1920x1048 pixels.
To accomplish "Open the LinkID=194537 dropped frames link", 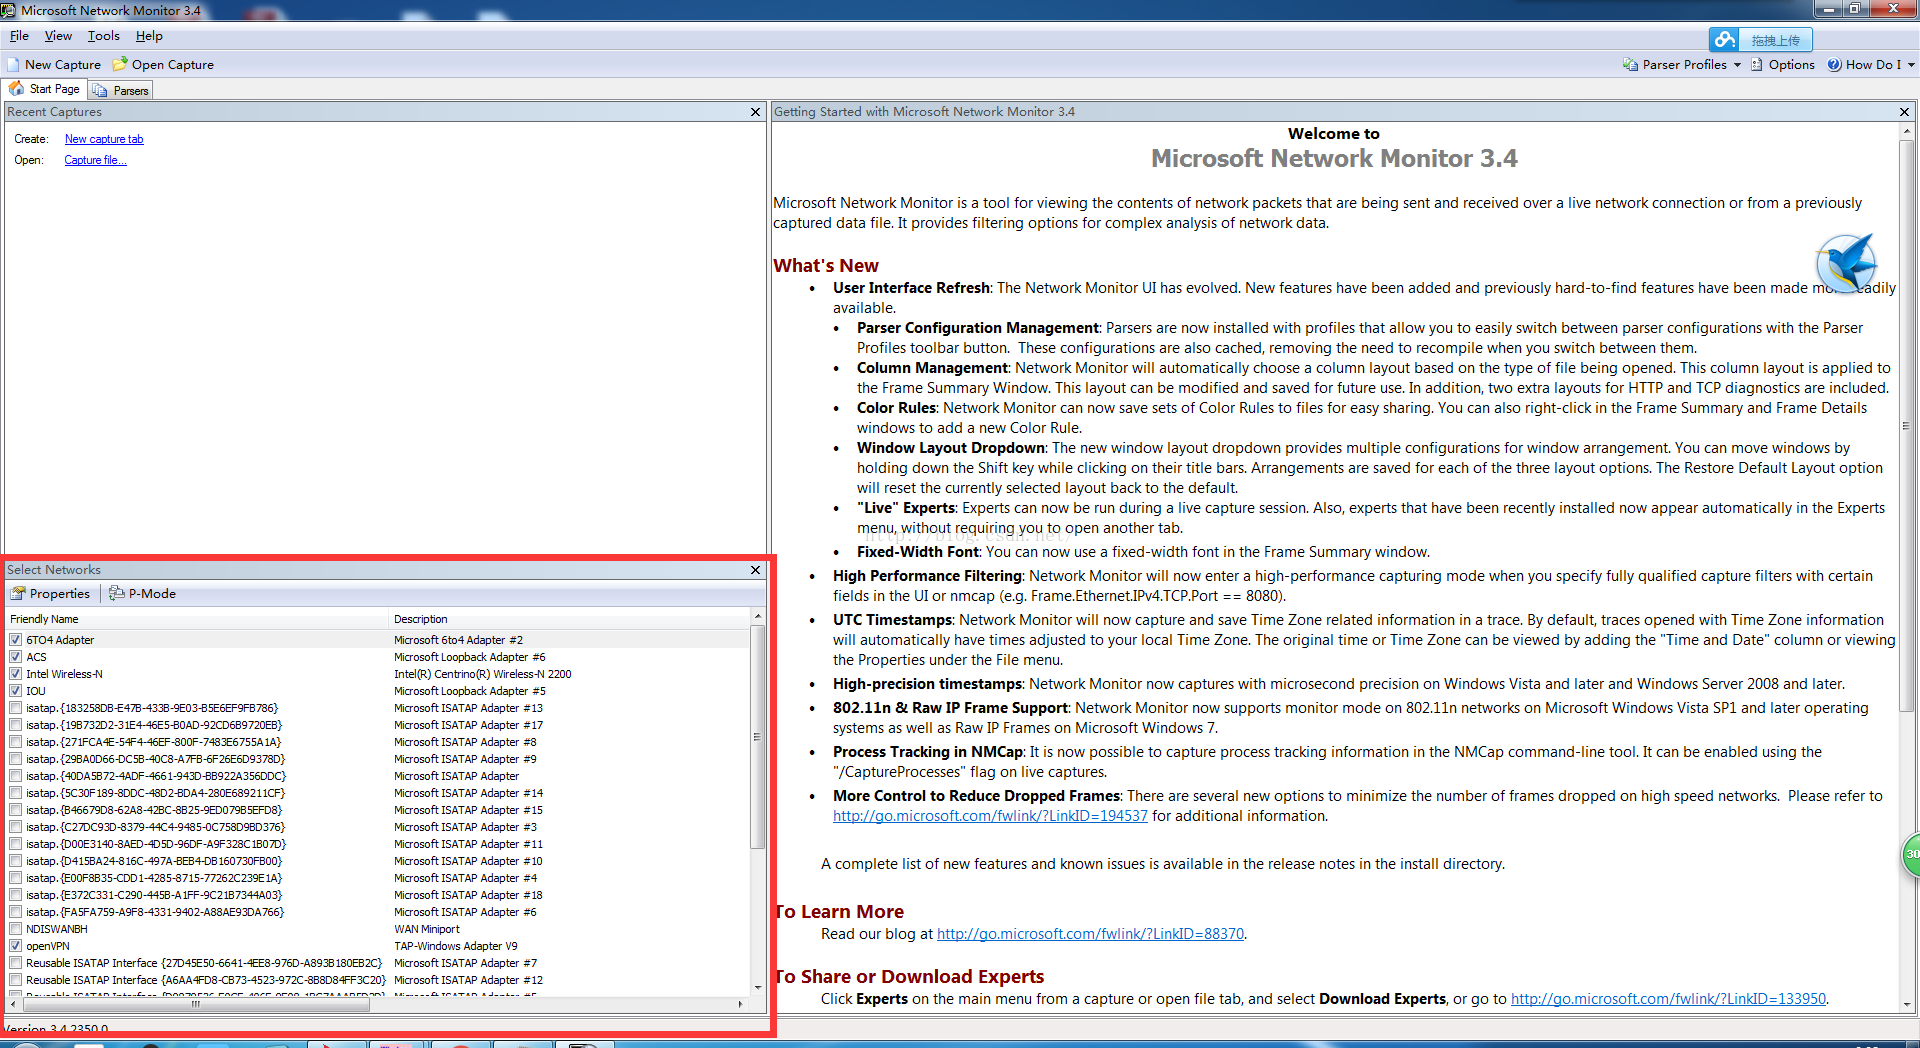I will click(x=990, y=816).
